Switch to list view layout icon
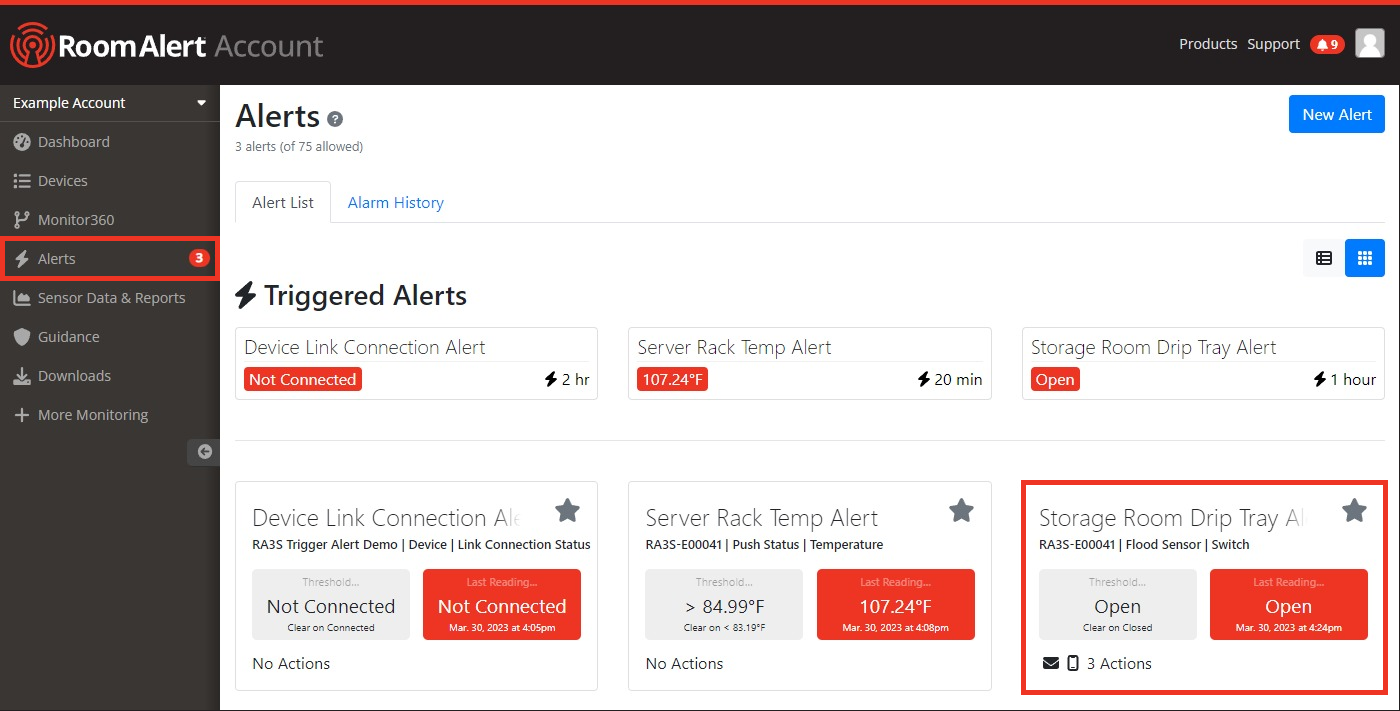The width and height of the screenshot is (1400, 711). (x=1324, y=258)
